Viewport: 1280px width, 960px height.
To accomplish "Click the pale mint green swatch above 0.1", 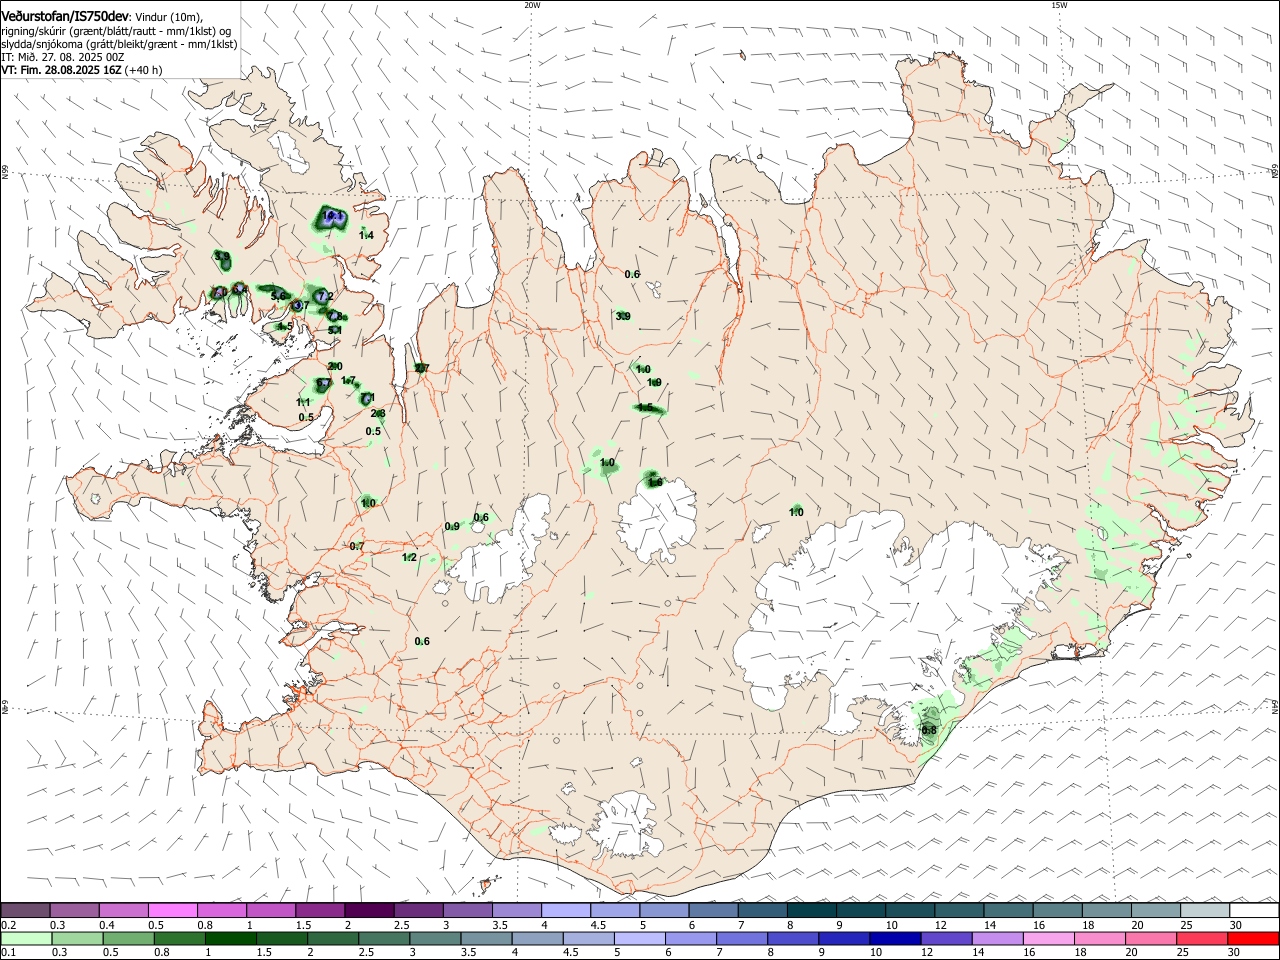I will (26, 939).
